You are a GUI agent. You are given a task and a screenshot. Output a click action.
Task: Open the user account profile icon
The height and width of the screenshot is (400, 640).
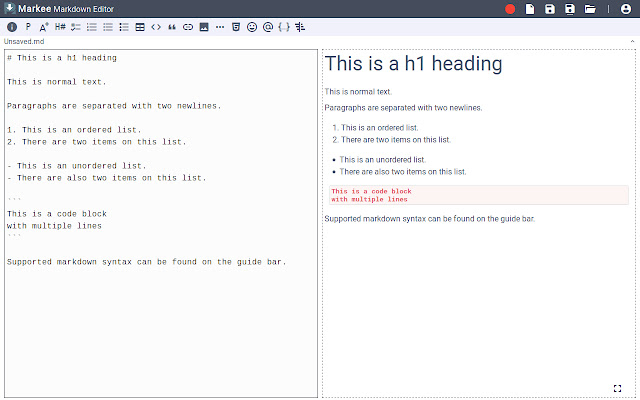pos(626,9)
